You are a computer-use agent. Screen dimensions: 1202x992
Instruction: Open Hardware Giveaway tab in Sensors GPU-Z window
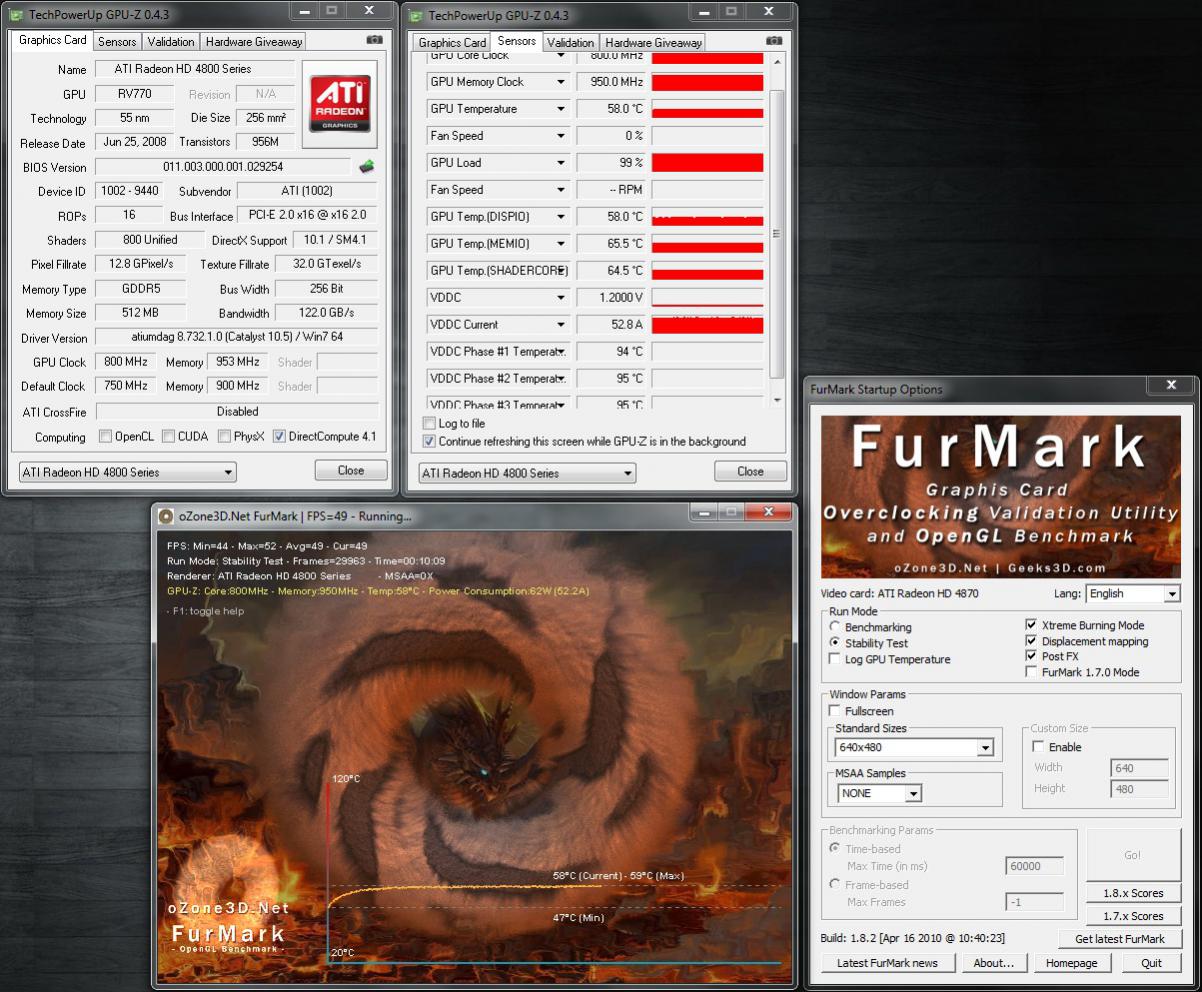coord(653,43)
